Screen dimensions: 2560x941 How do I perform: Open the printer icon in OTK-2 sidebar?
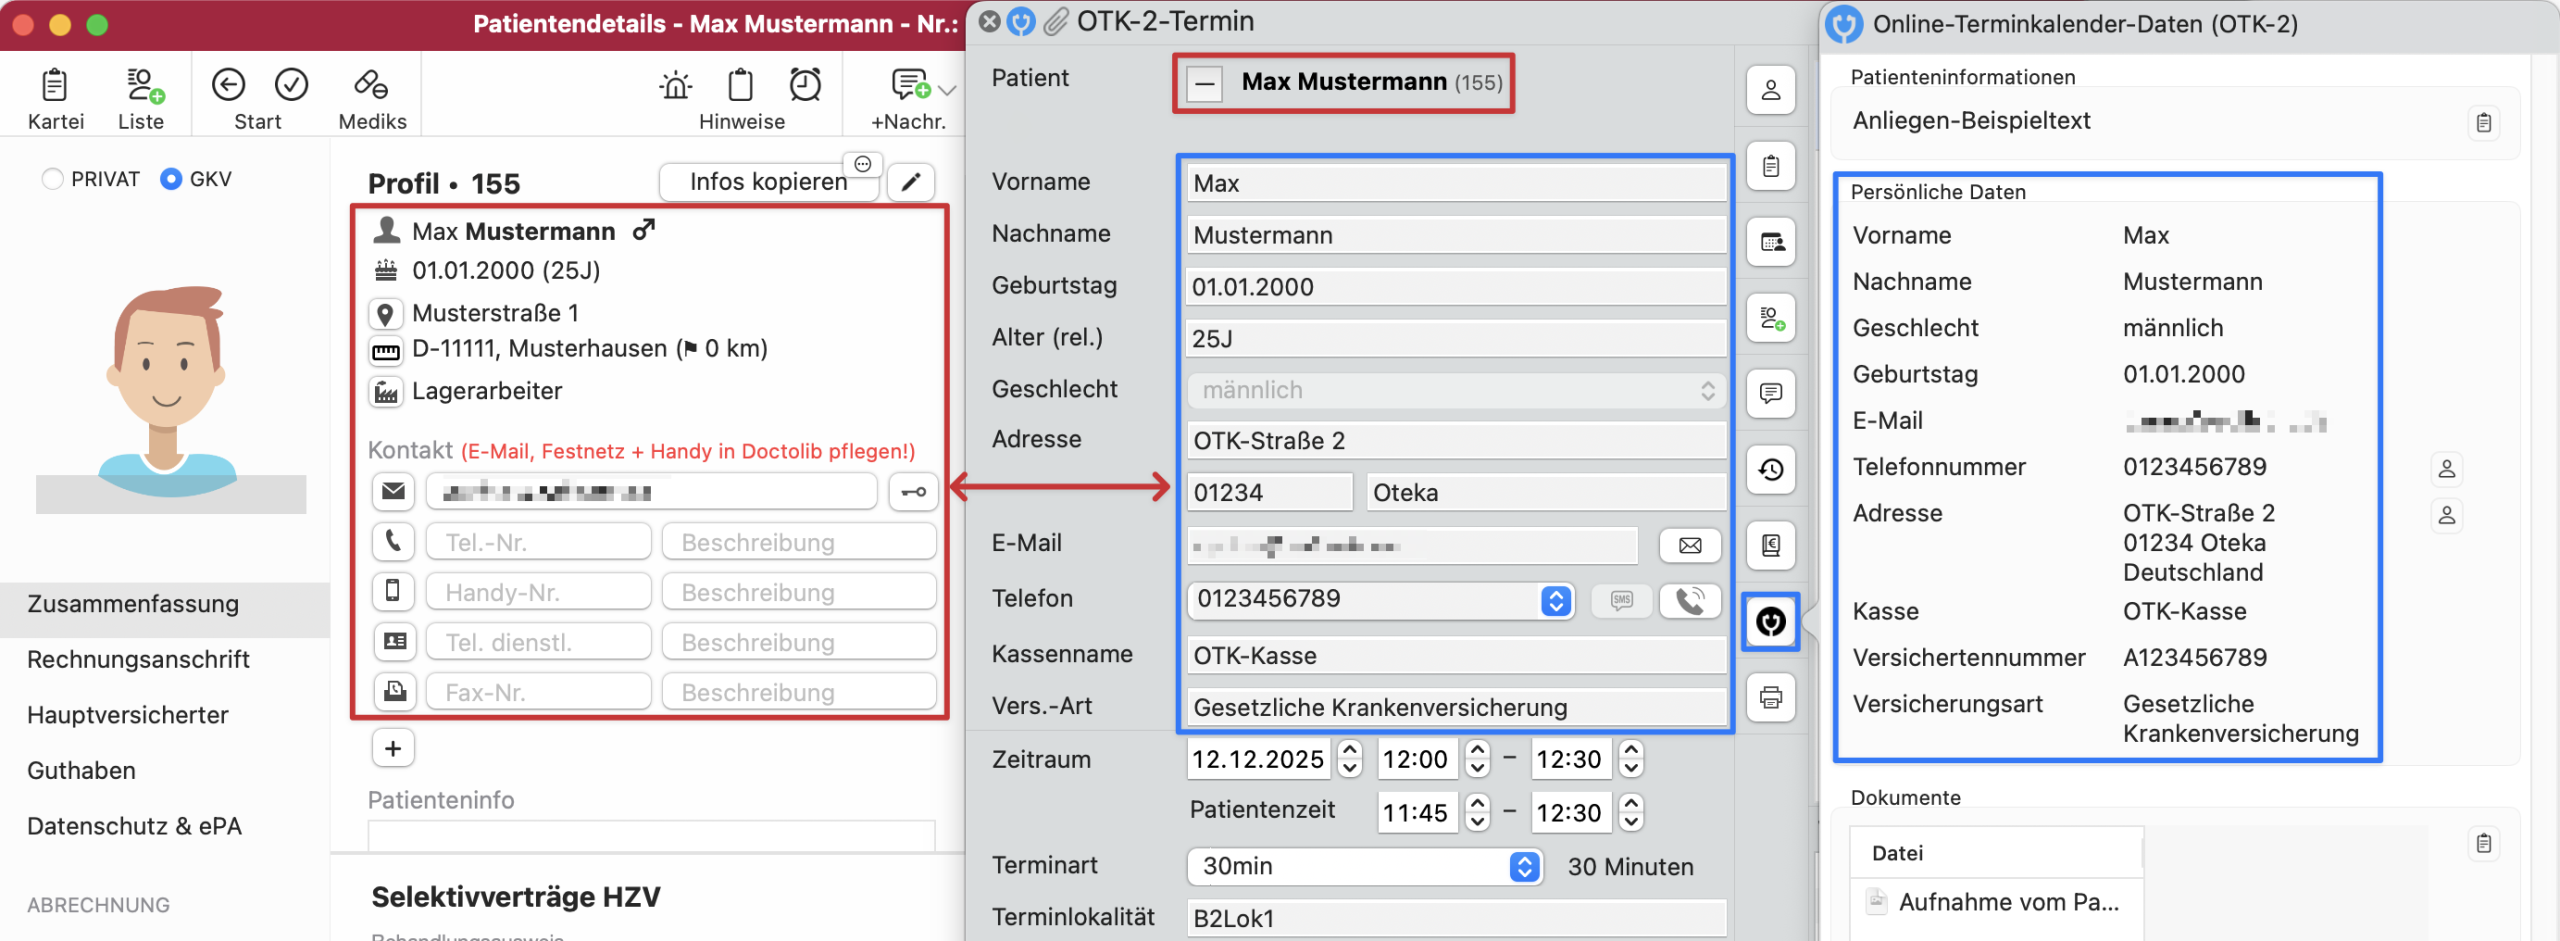1770,698
